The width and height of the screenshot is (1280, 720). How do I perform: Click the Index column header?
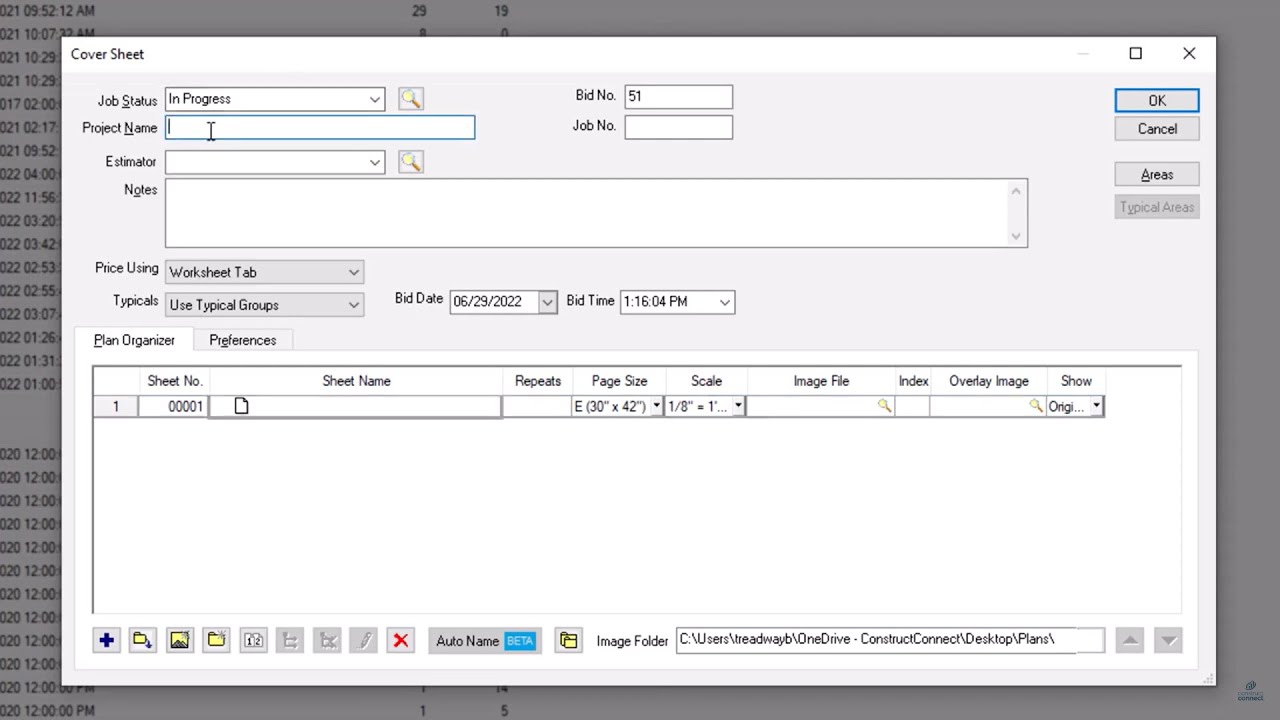pos(913,381)
